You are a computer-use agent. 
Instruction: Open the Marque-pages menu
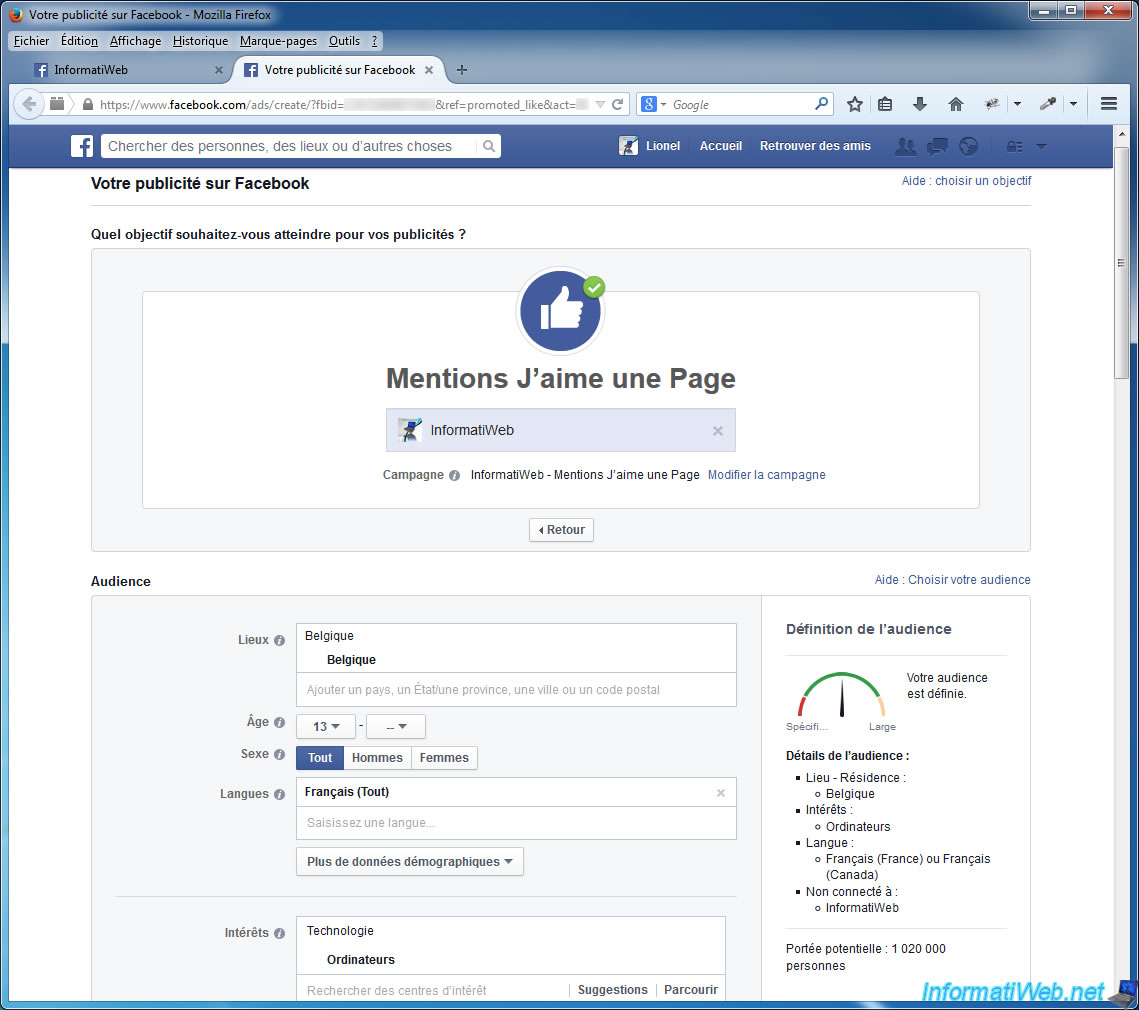pyautogui.click(x=279, y=41)
